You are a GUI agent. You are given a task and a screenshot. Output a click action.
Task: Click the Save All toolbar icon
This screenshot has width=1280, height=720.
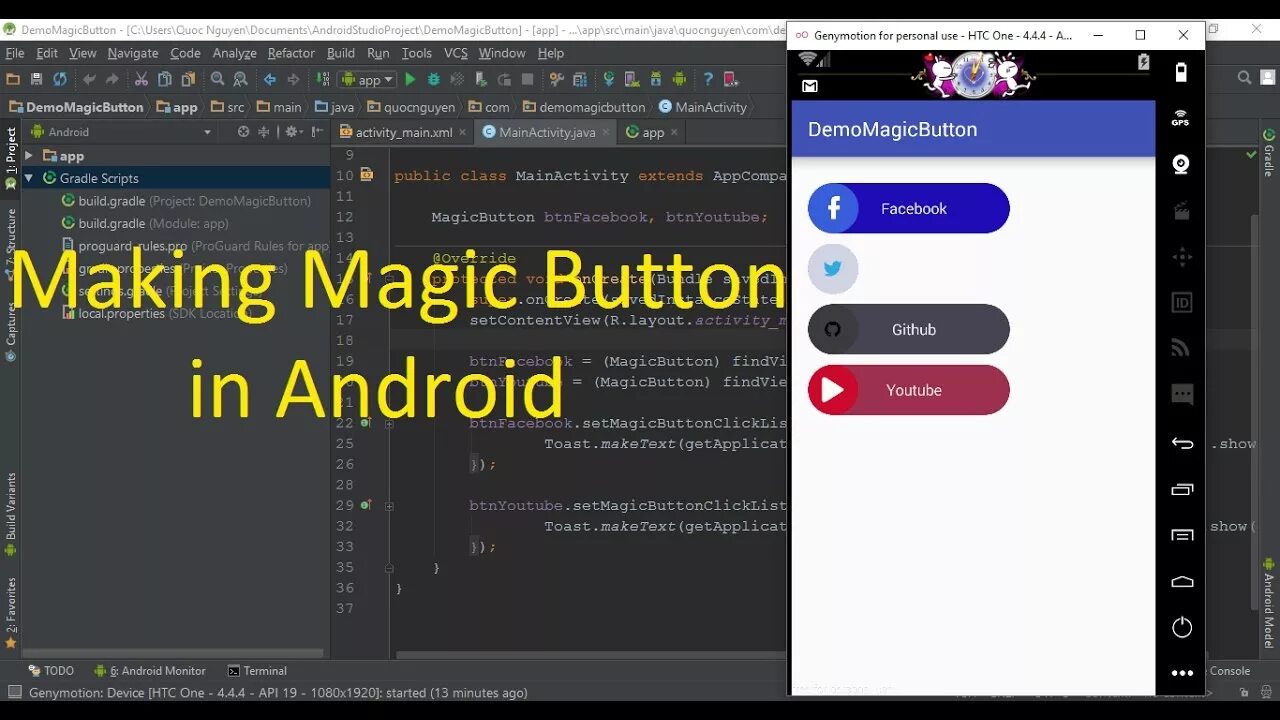[36, 79]
